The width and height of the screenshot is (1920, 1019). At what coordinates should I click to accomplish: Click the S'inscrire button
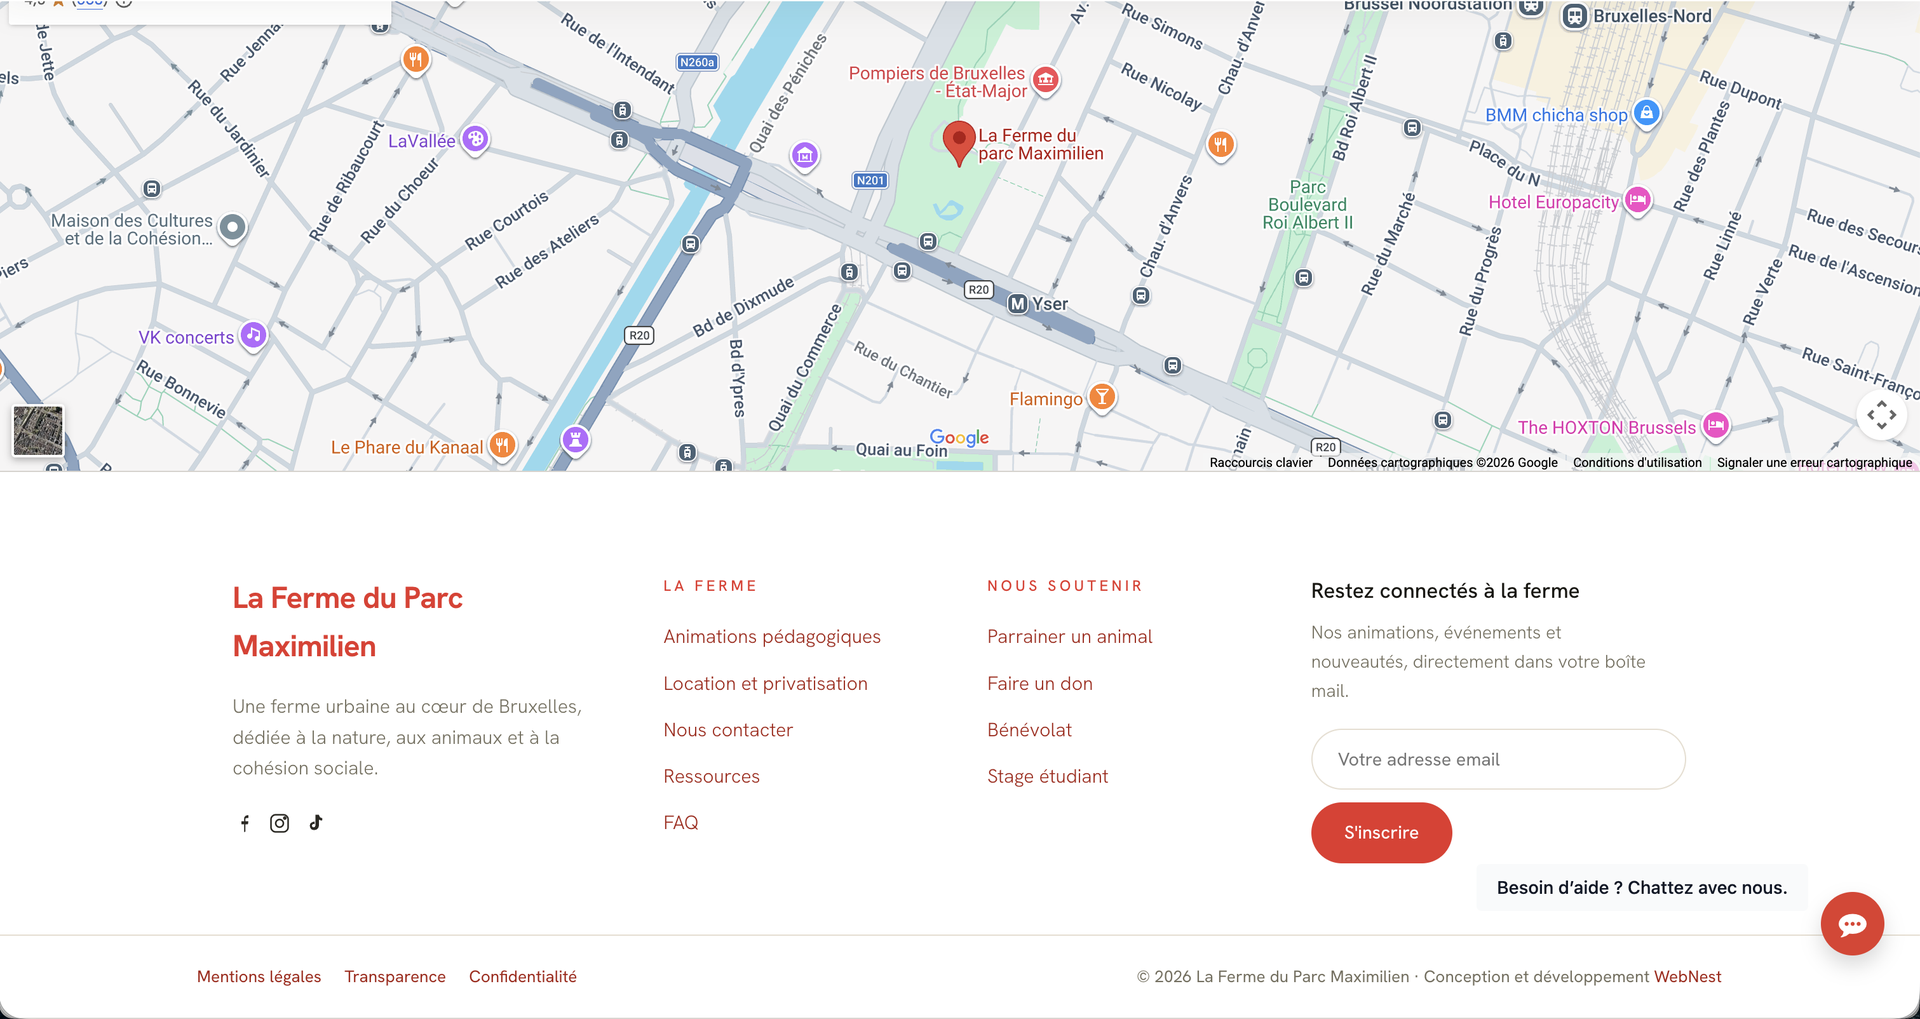click(1381, 833)
